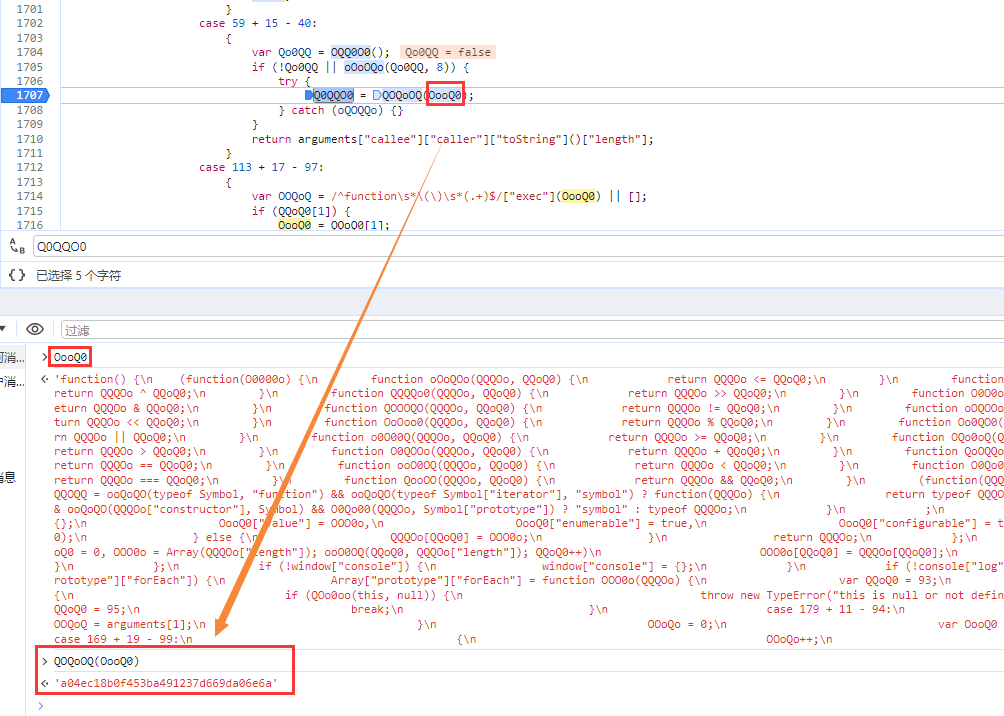Toggle breakpoint on line number 1710

30,139
